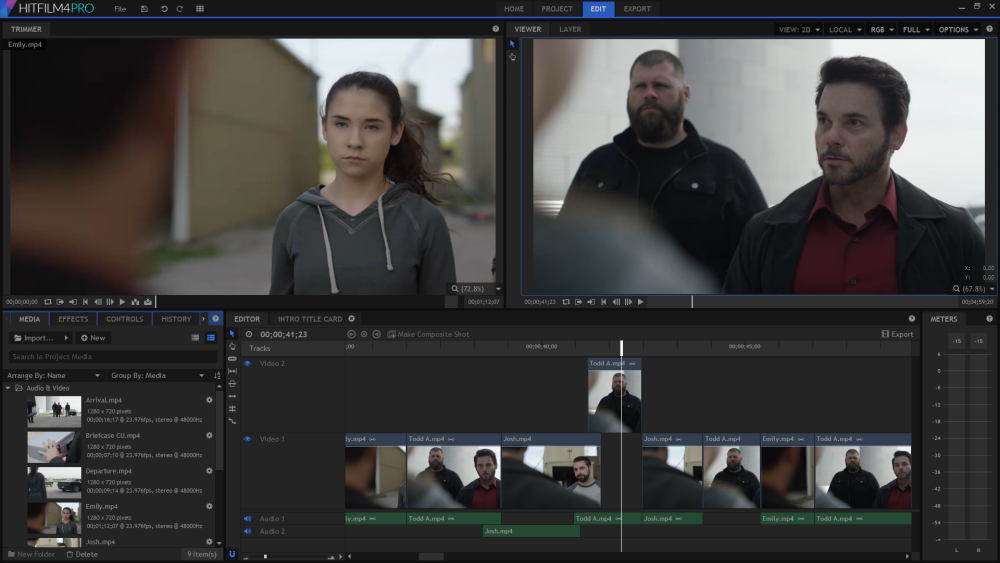
Task: Jump to start in Viewer
Action: [x=603, y=302]
